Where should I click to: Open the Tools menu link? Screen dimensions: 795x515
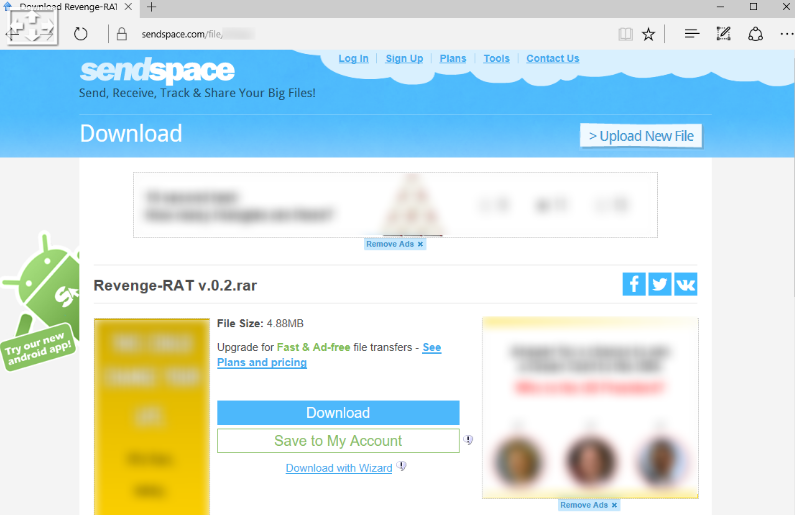coord(496,58)
